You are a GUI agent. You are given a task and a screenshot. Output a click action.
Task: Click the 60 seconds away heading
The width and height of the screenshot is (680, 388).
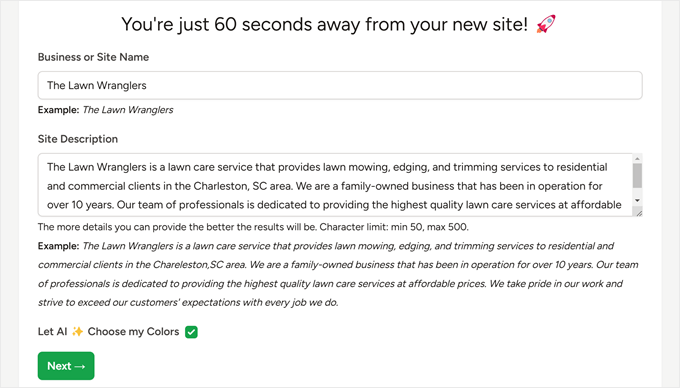pos(324,24)
